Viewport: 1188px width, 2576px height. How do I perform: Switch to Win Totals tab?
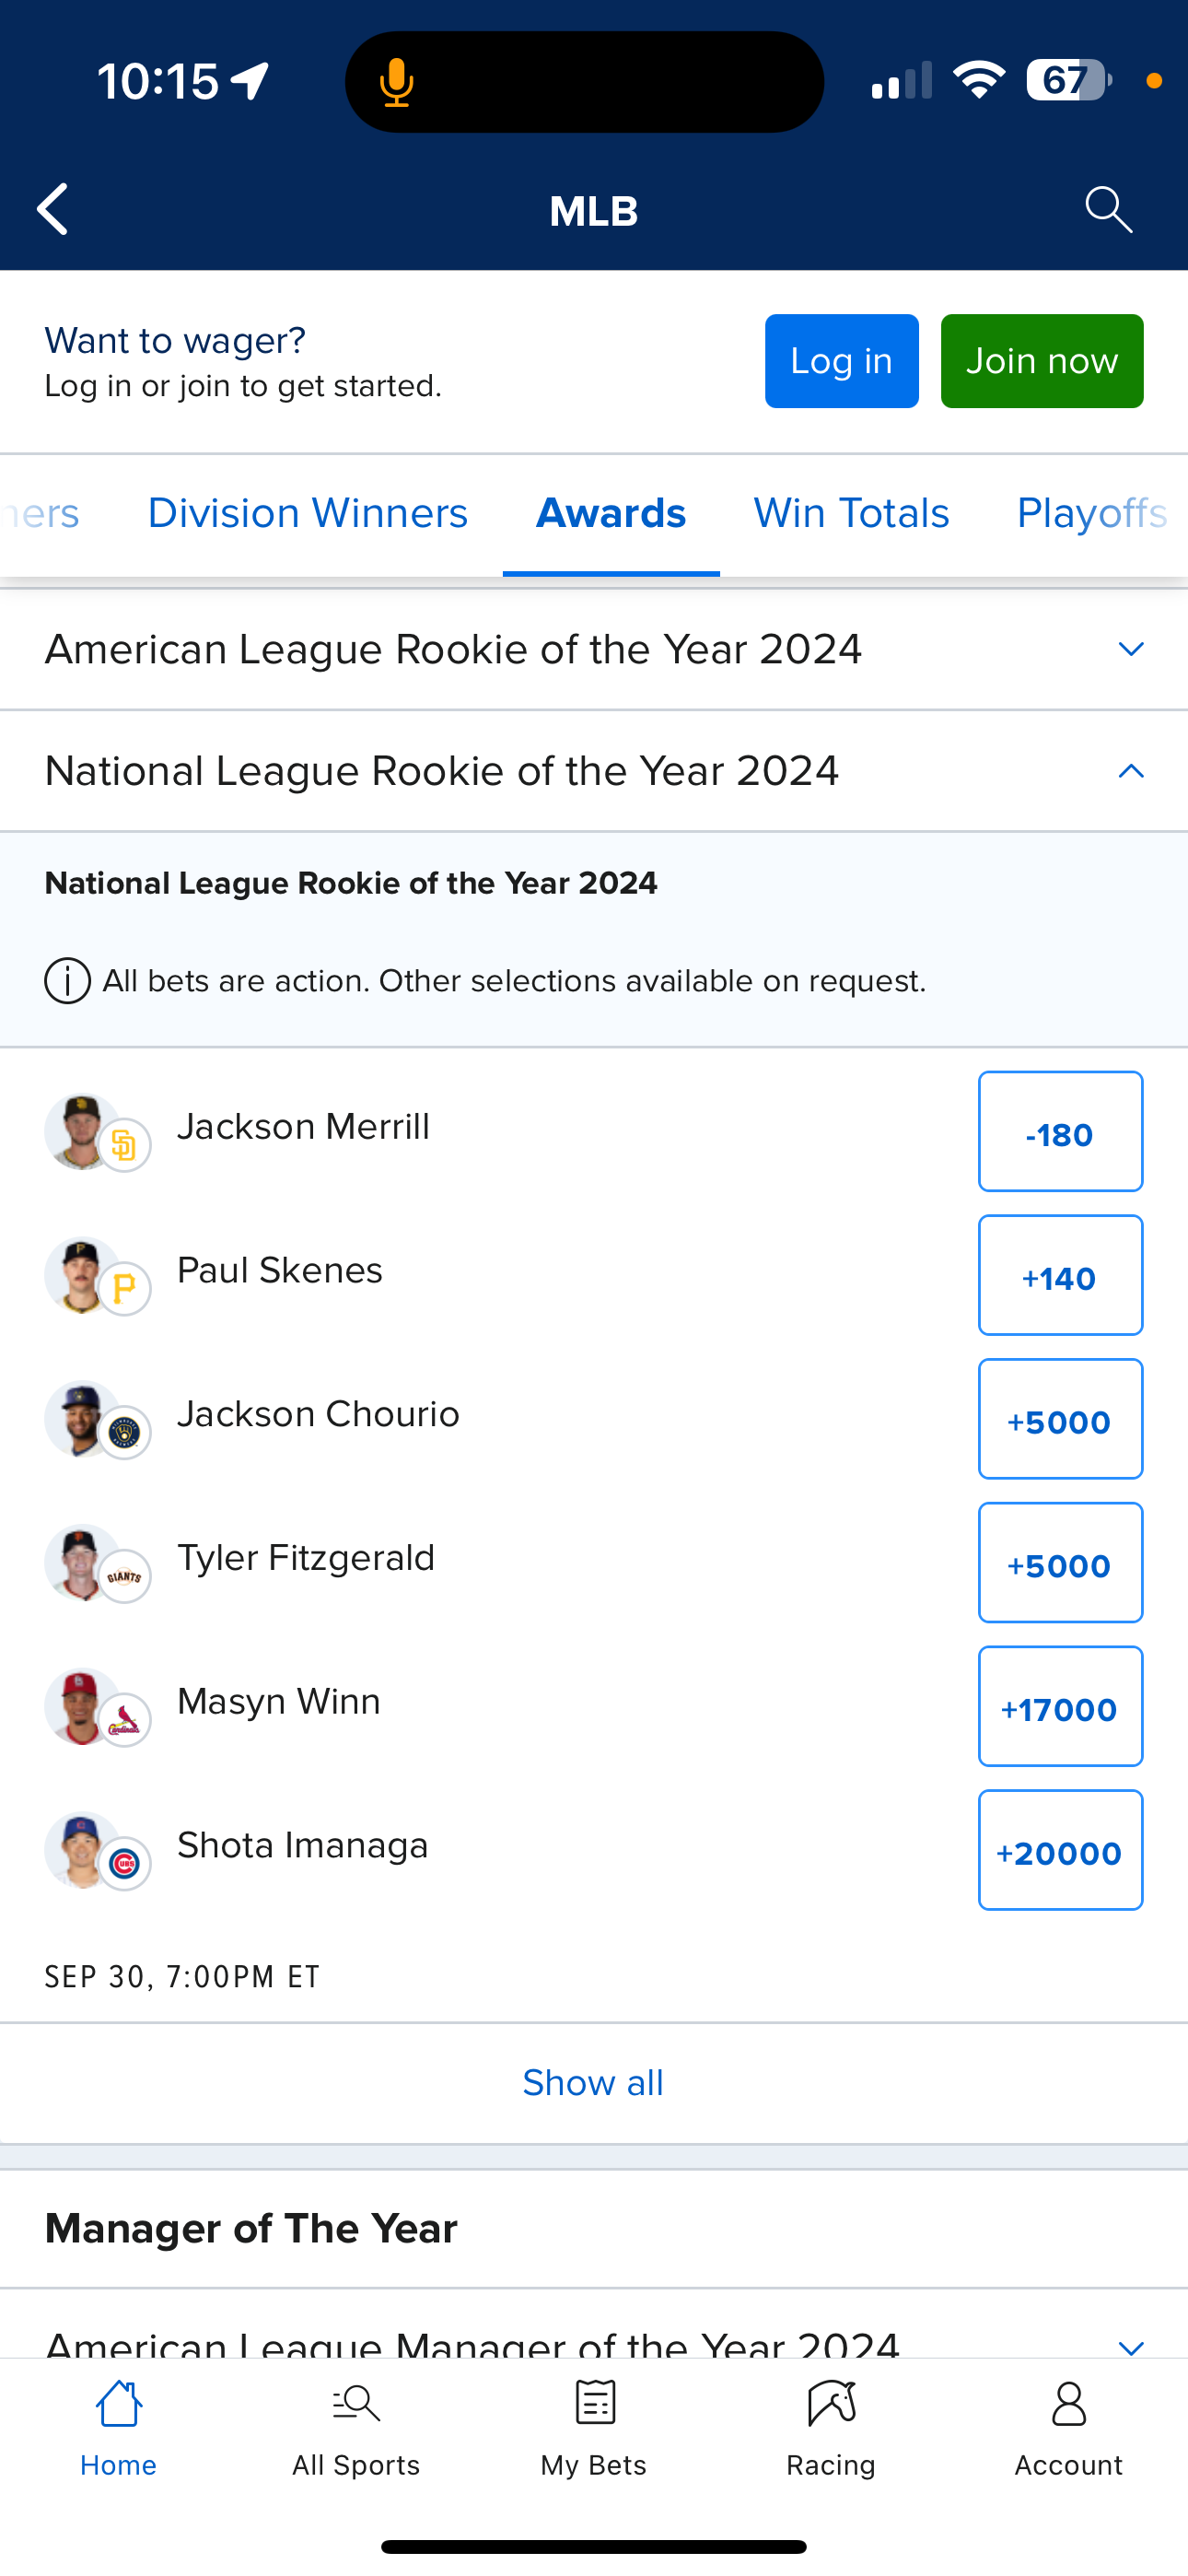pos(851,514)
